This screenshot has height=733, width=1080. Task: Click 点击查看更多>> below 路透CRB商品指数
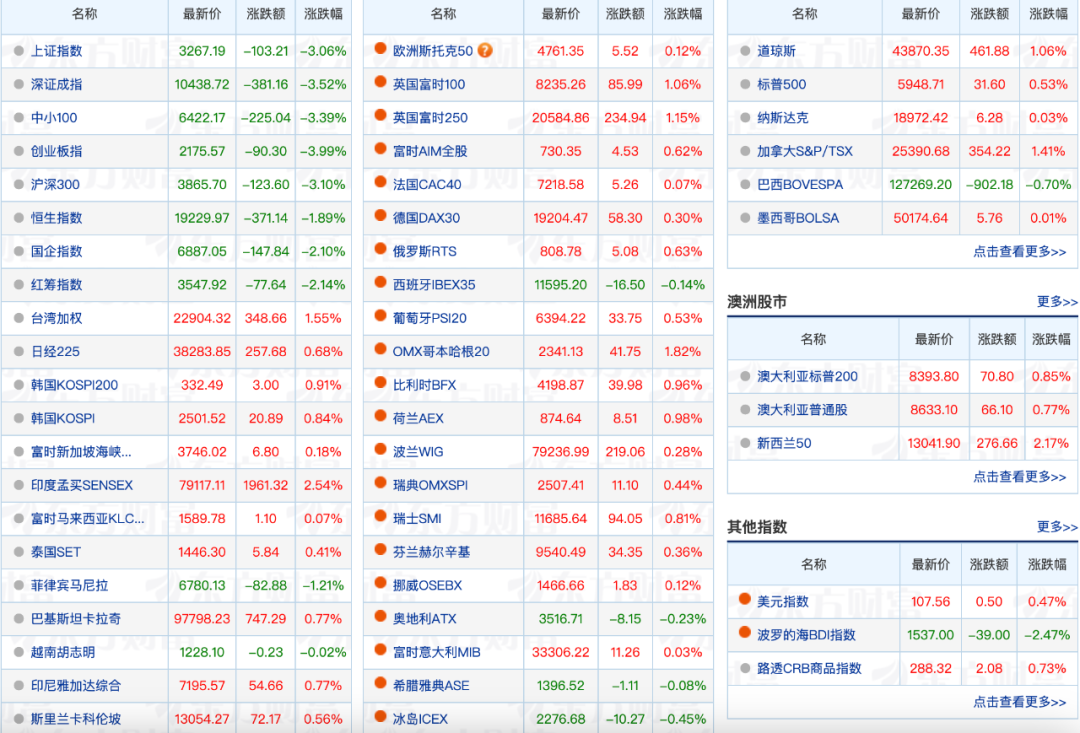pyautogui.click(x=1020, y=702)
